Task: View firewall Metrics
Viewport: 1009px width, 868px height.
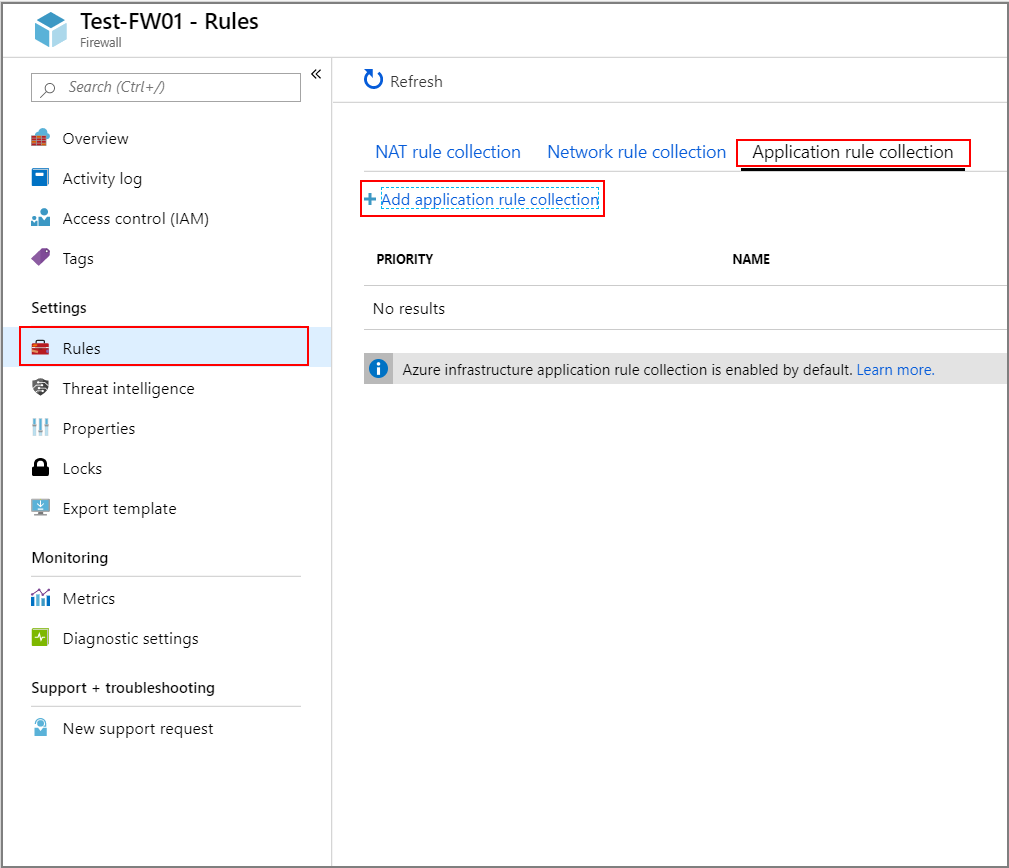Action: (87, 598)
